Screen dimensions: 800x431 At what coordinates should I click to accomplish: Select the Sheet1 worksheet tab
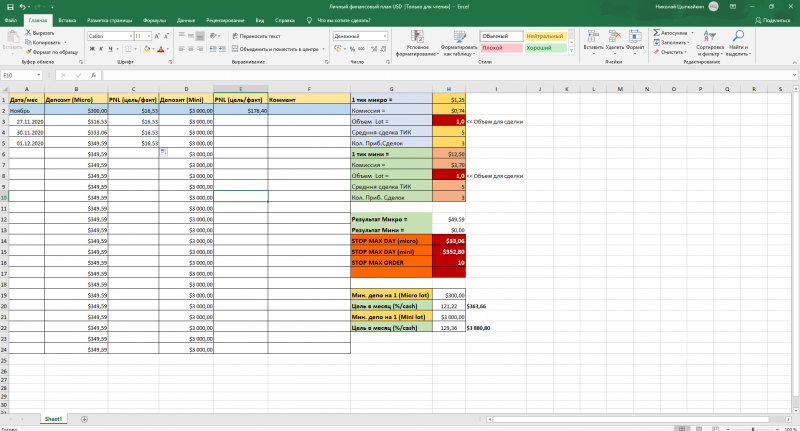point(53,419)
